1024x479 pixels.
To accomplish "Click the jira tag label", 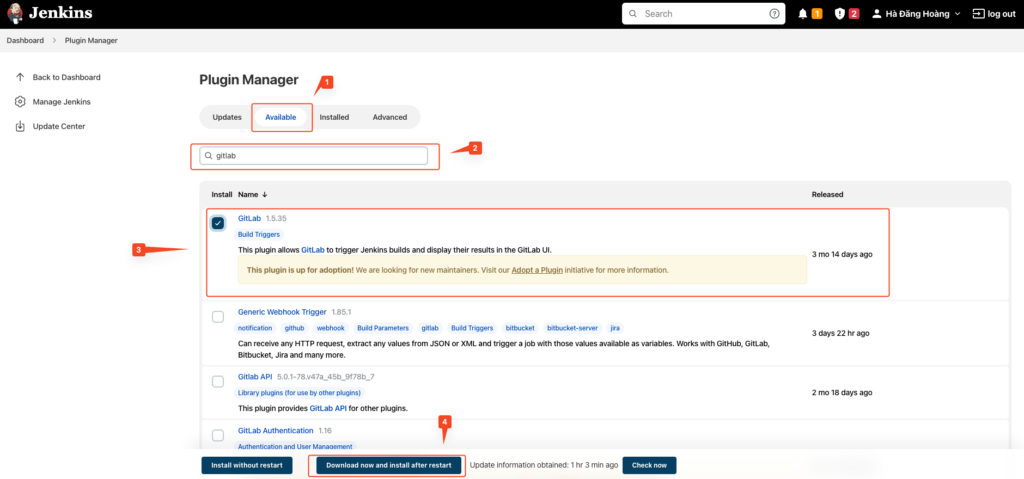I will click(x=615, y=328).
